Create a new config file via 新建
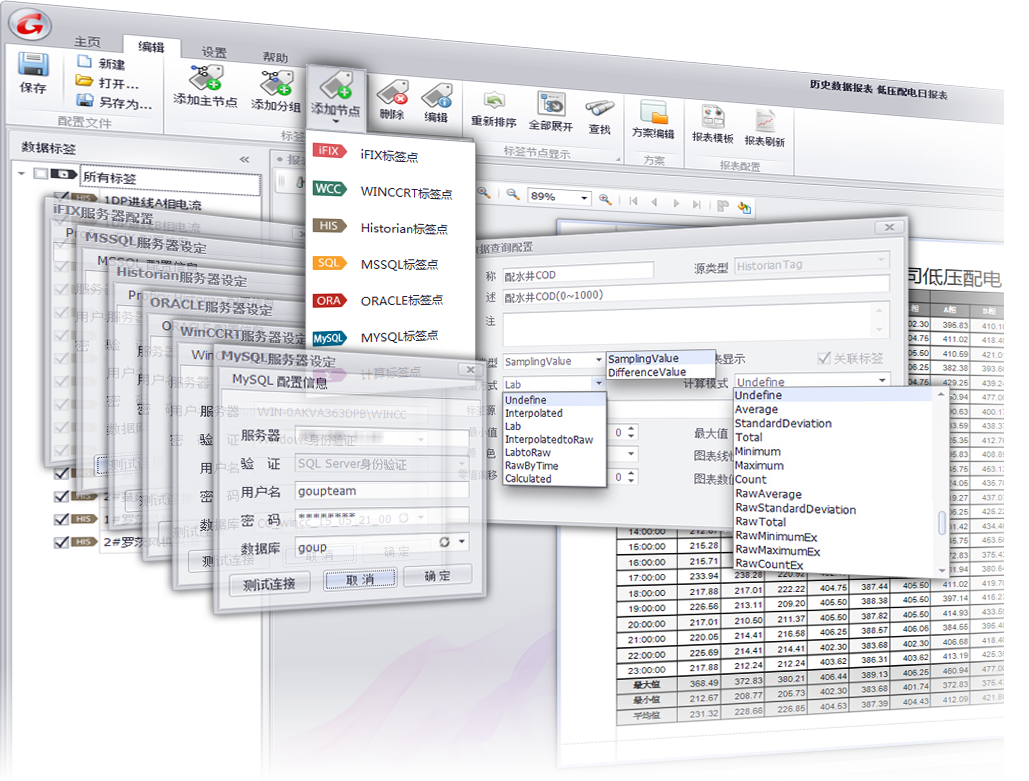 pyautogui.click(x=102, y=63)
